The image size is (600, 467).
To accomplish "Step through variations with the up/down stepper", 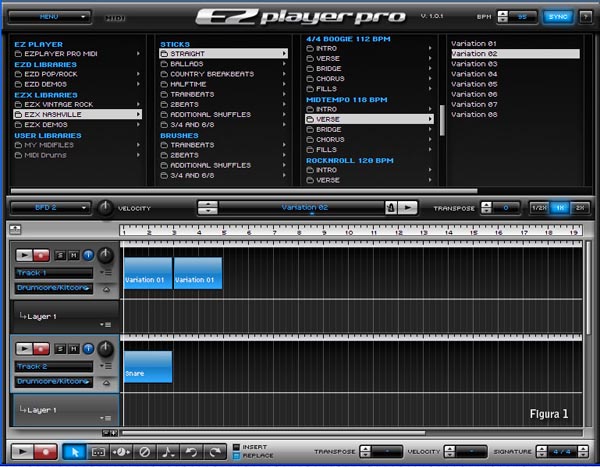I will click(x=208, y=208).
